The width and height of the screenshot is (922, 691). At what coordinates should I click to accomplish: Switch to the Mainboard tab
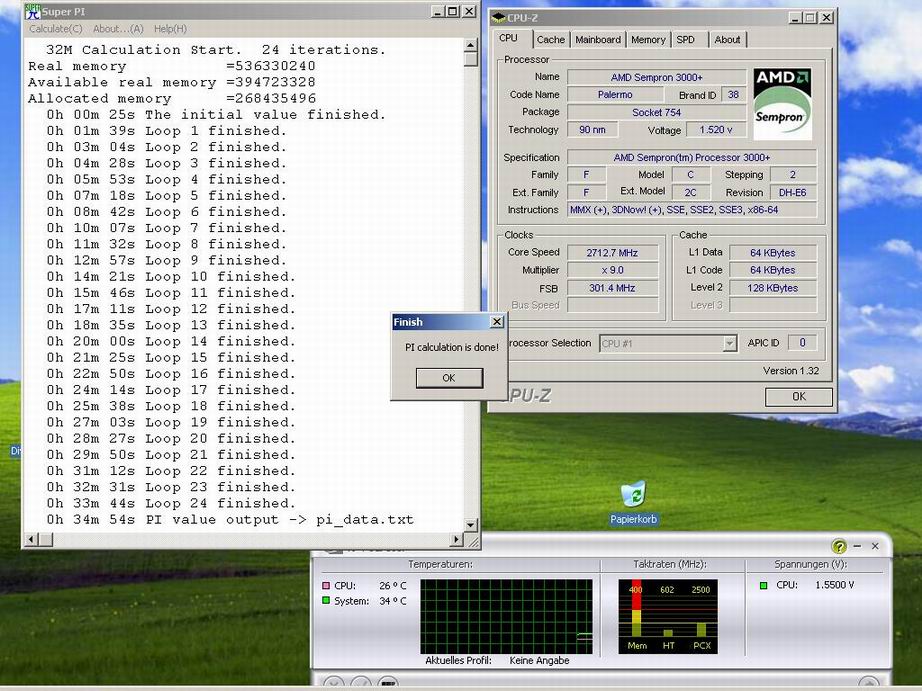598,39
